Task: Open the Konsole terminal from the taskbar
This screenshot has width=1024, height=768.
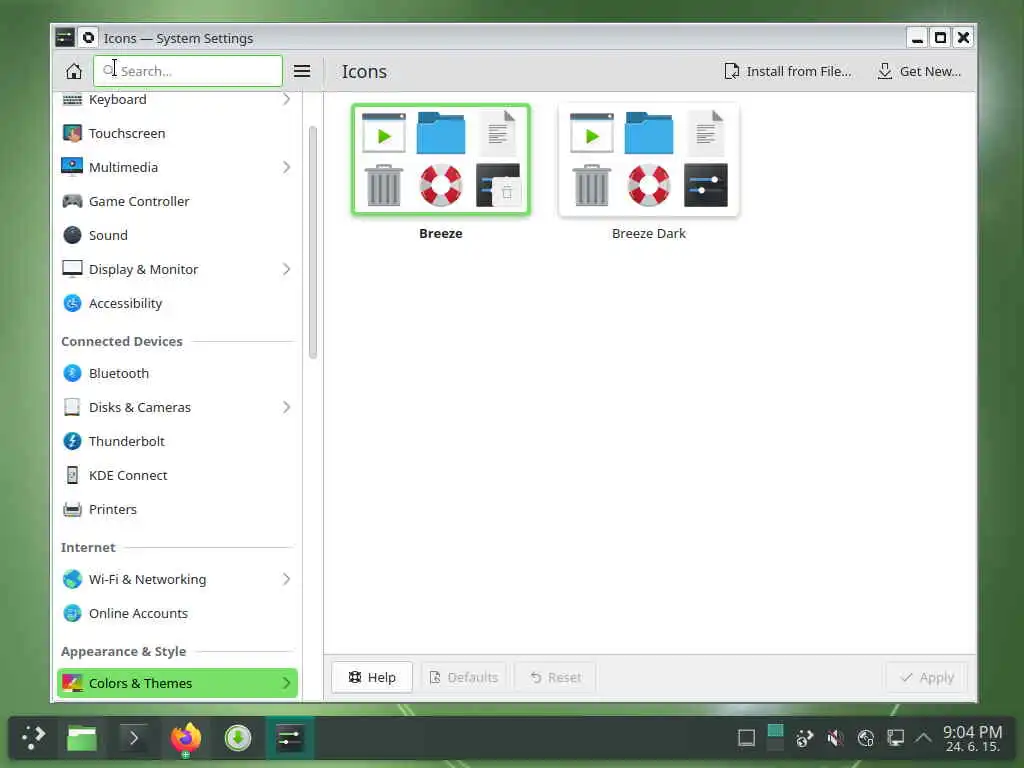Action: (133, 738)
